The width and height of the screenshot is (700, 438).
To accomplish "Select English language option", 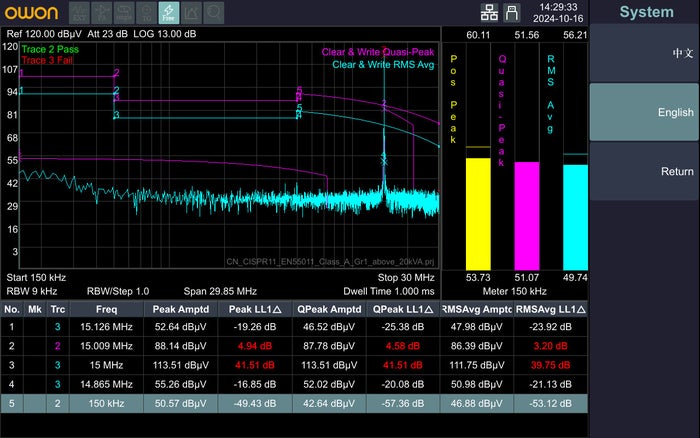I will click(644, 112).
